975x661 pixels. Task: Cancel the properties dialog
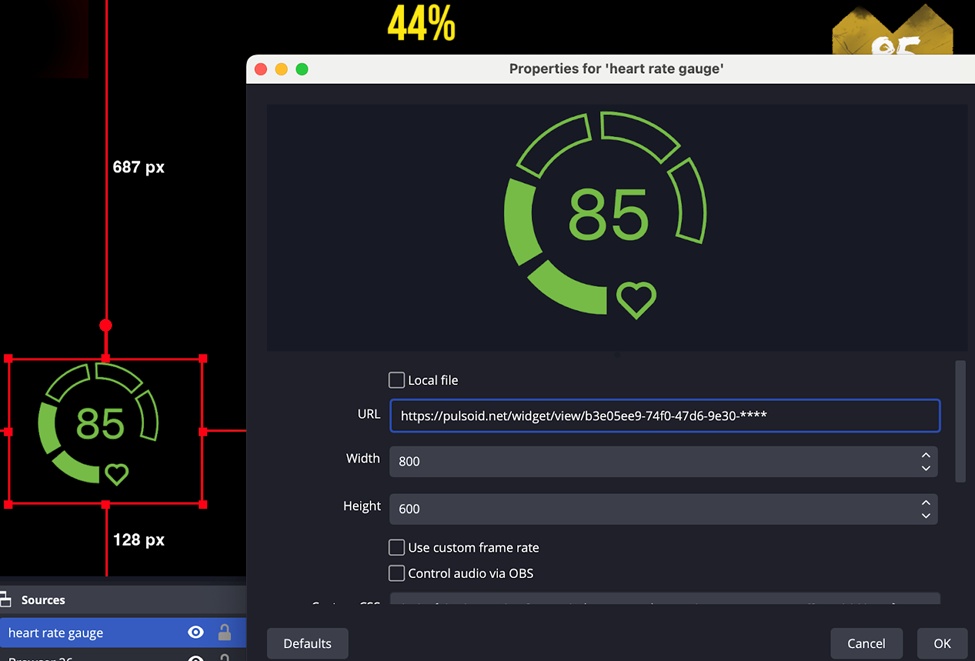[x=866, y=643]
